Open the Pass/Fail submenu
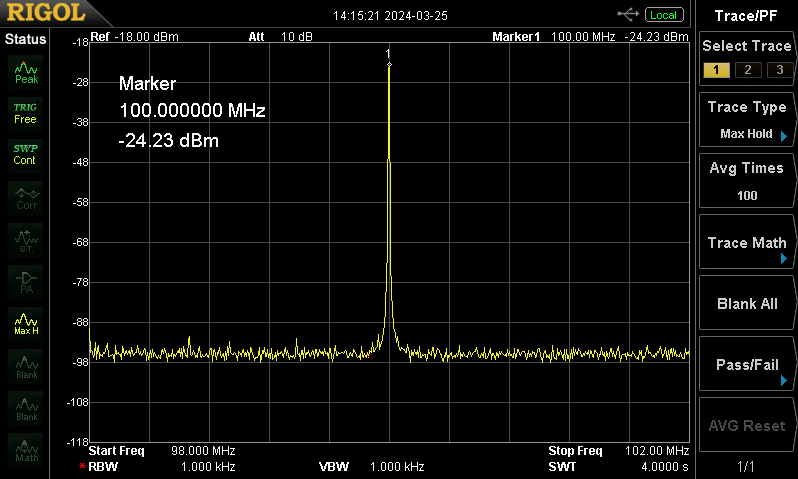 point(747,365)
